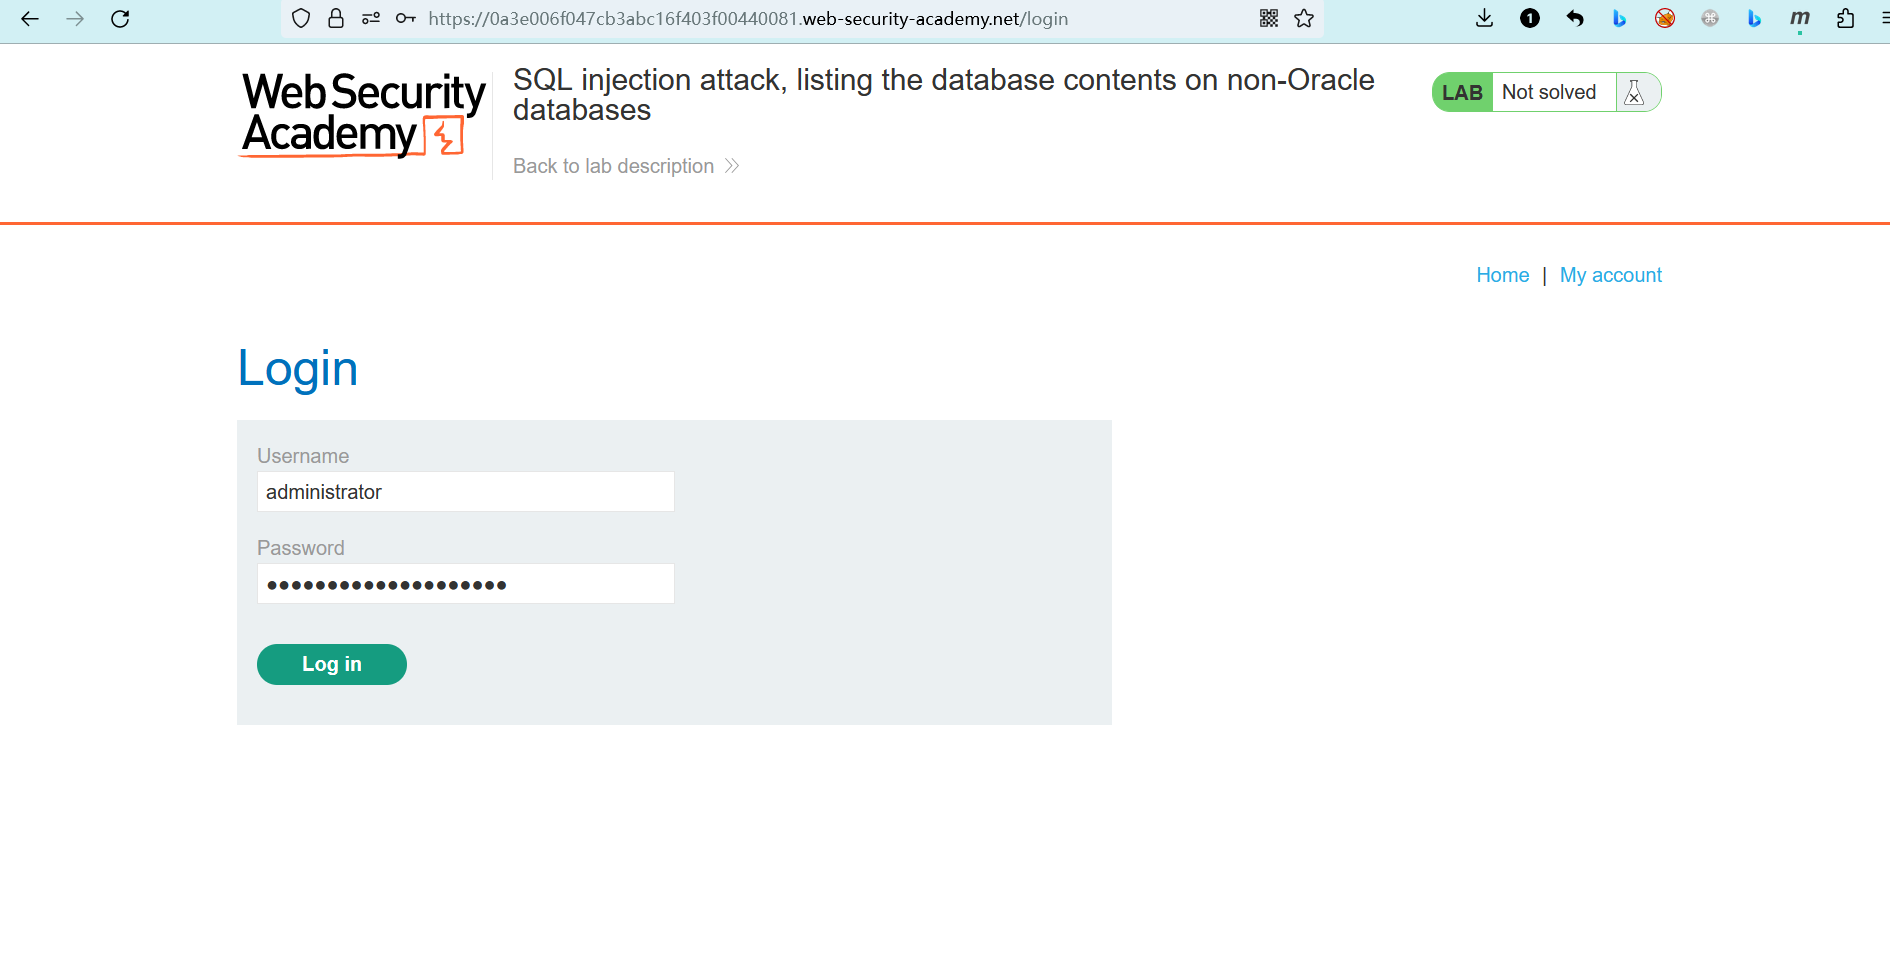1890x954 pixels.
Task: Click the lab flask status icon
Action: (x=1635, y=93)
